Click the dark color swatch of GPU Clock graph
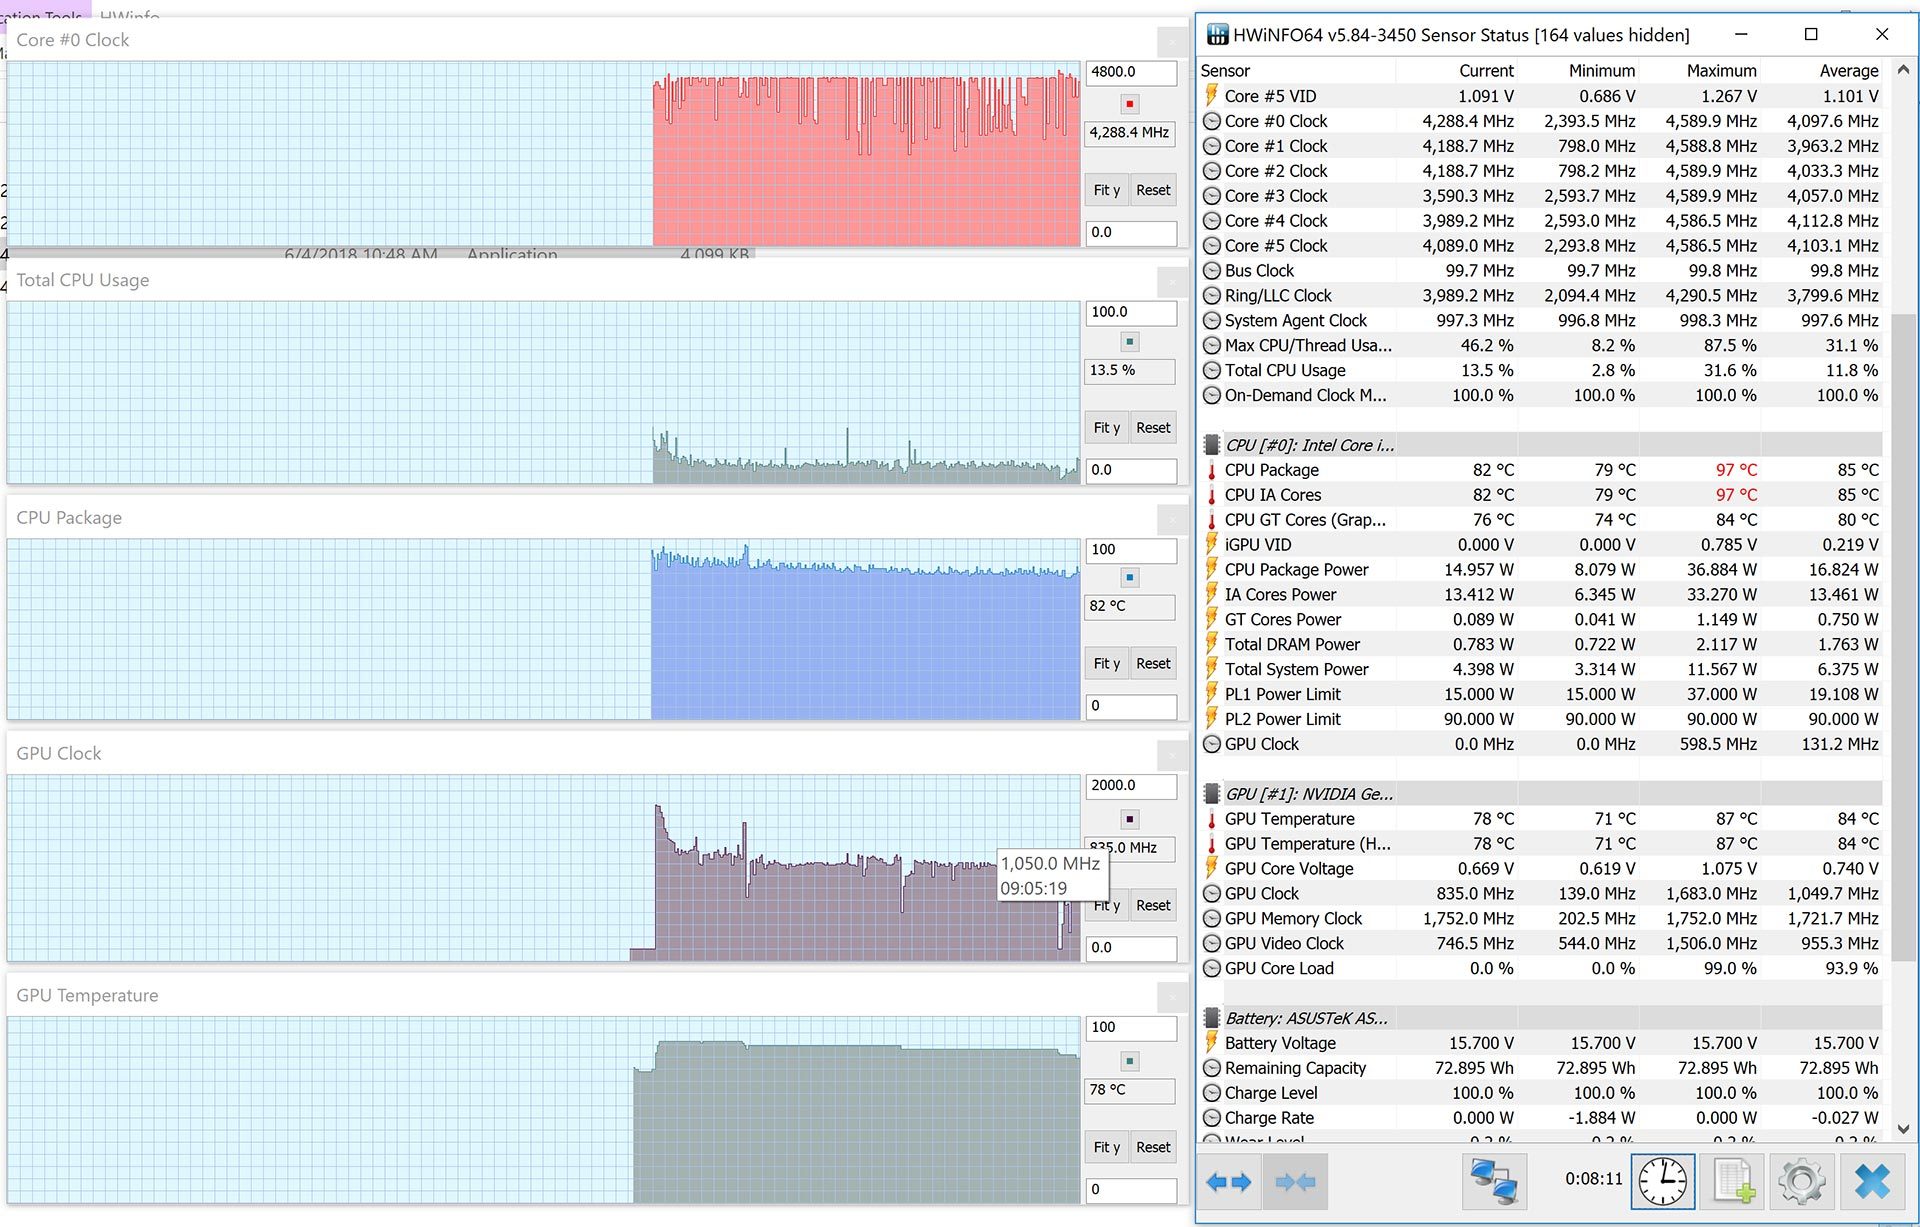The width and height of the screenshot is (1920, 1227). pos(1130,819)
